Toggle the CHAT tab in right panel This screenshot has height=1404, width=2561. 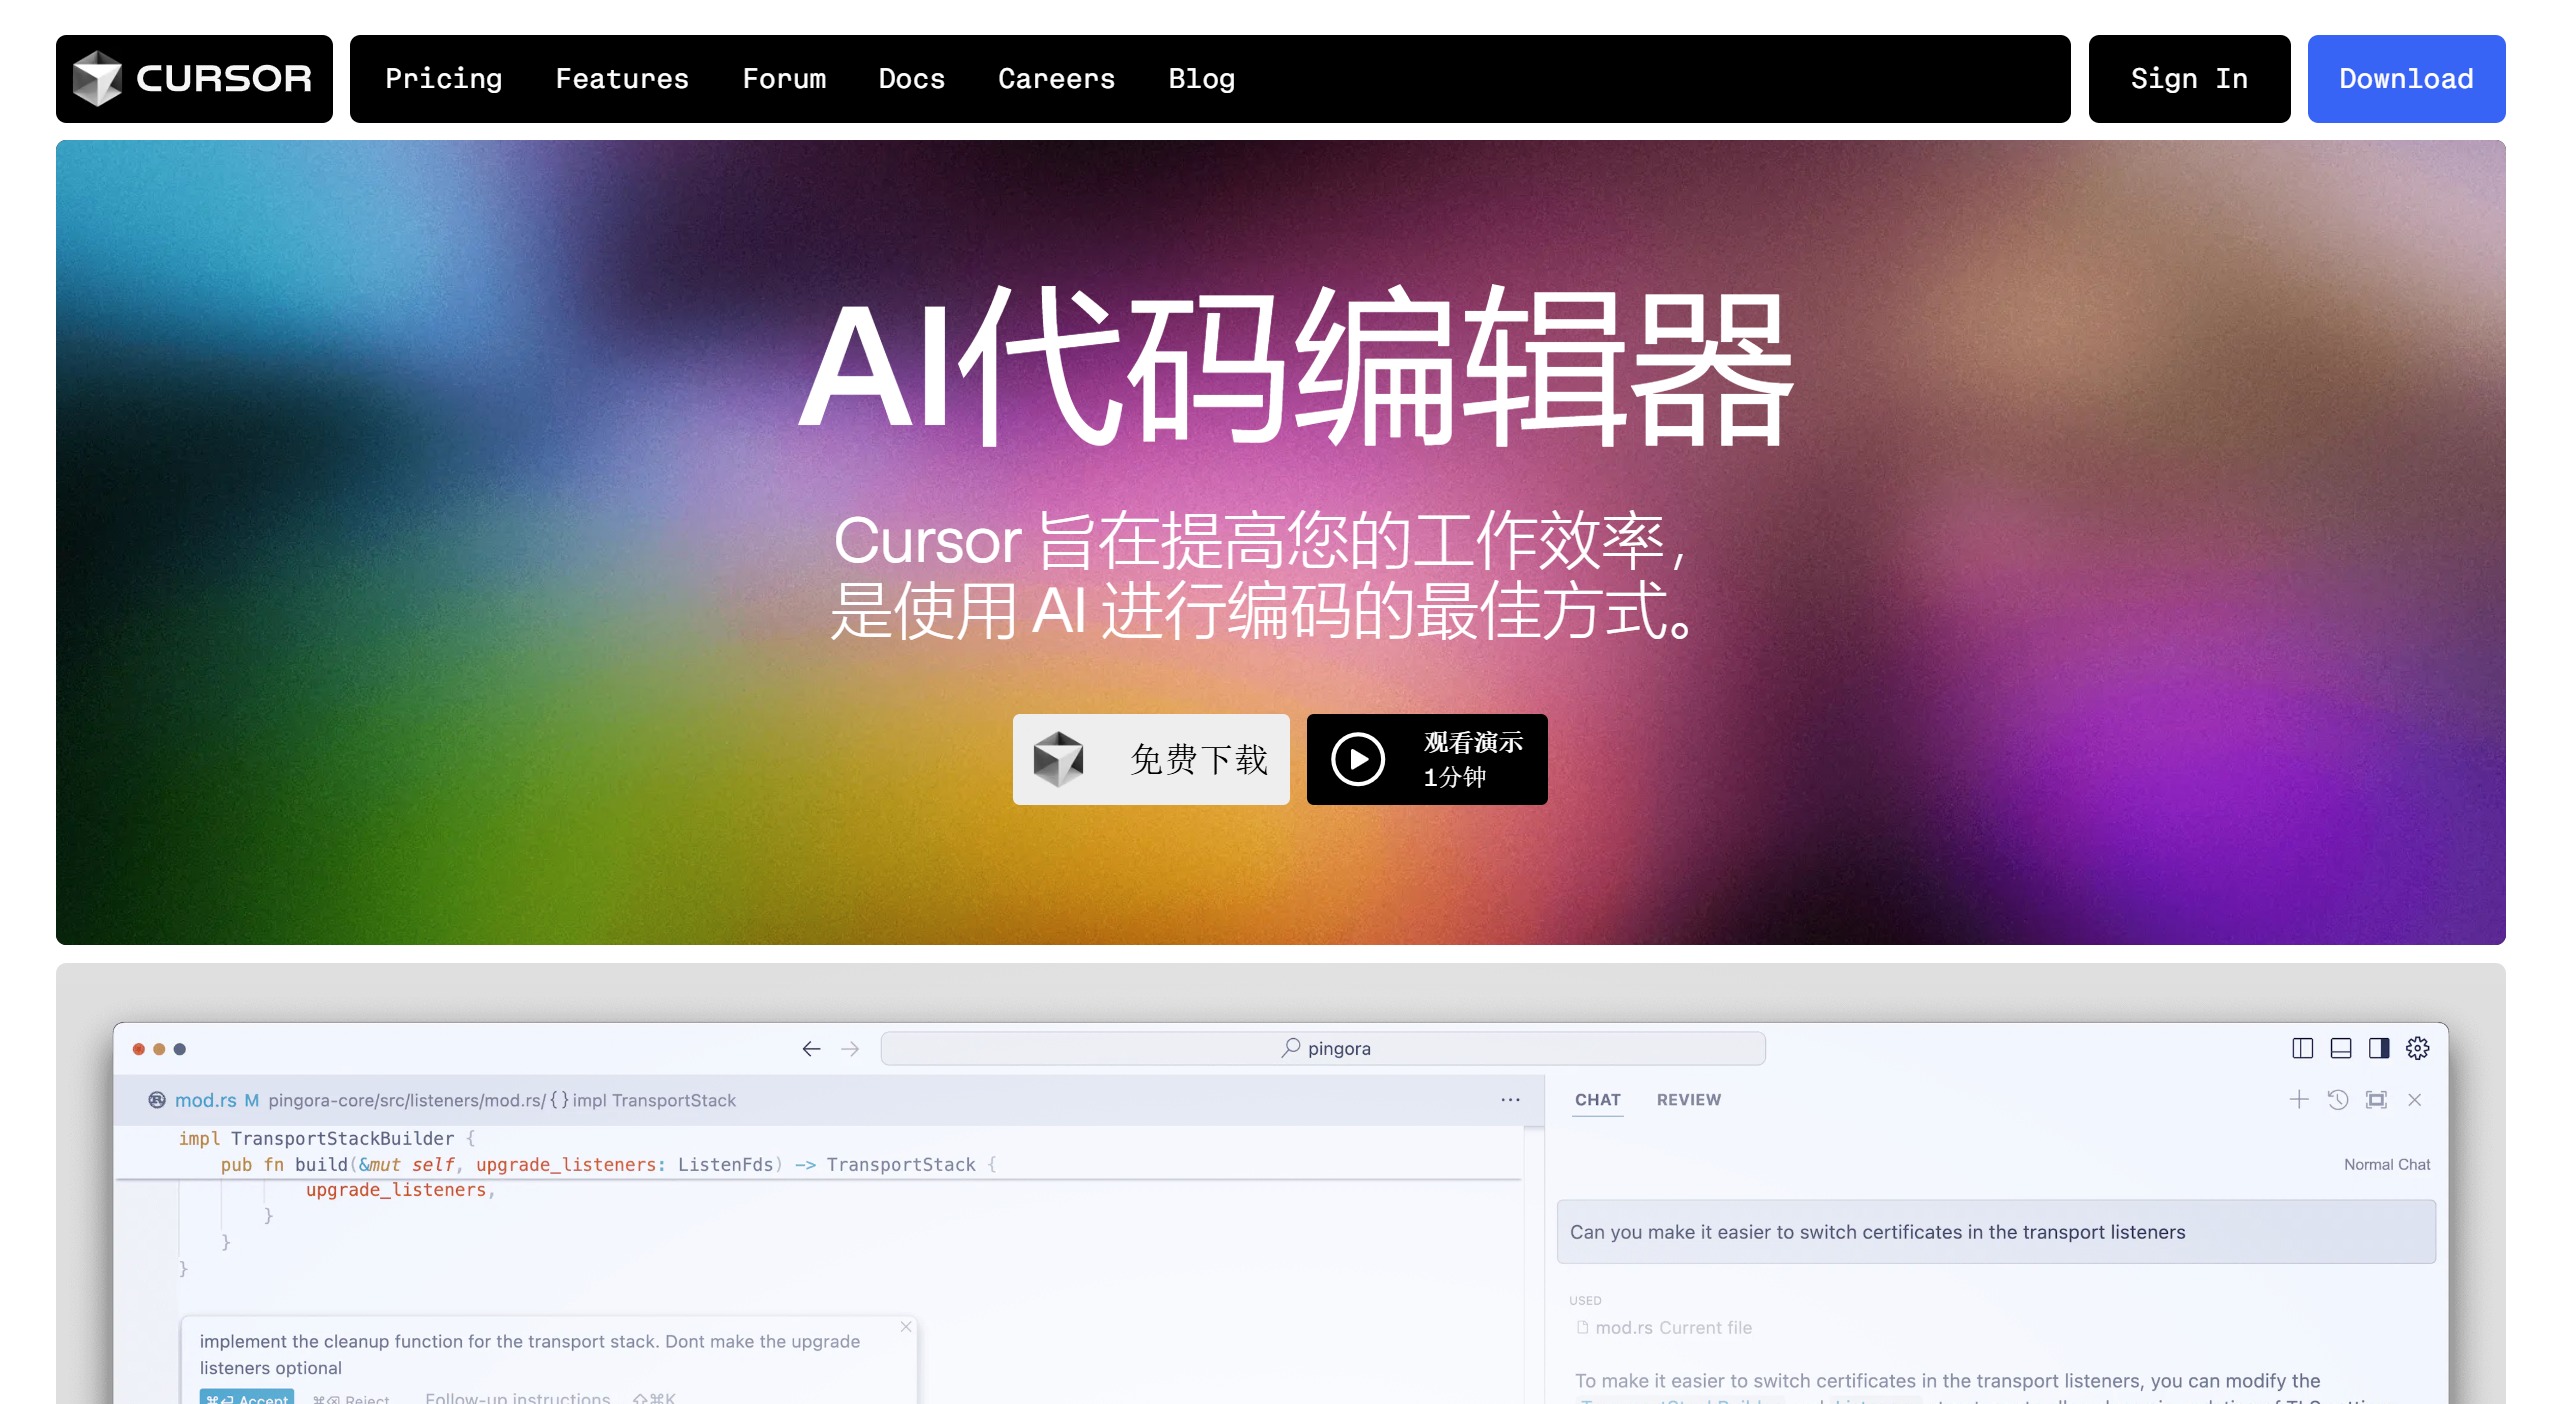click(x=1595, y=1100)
